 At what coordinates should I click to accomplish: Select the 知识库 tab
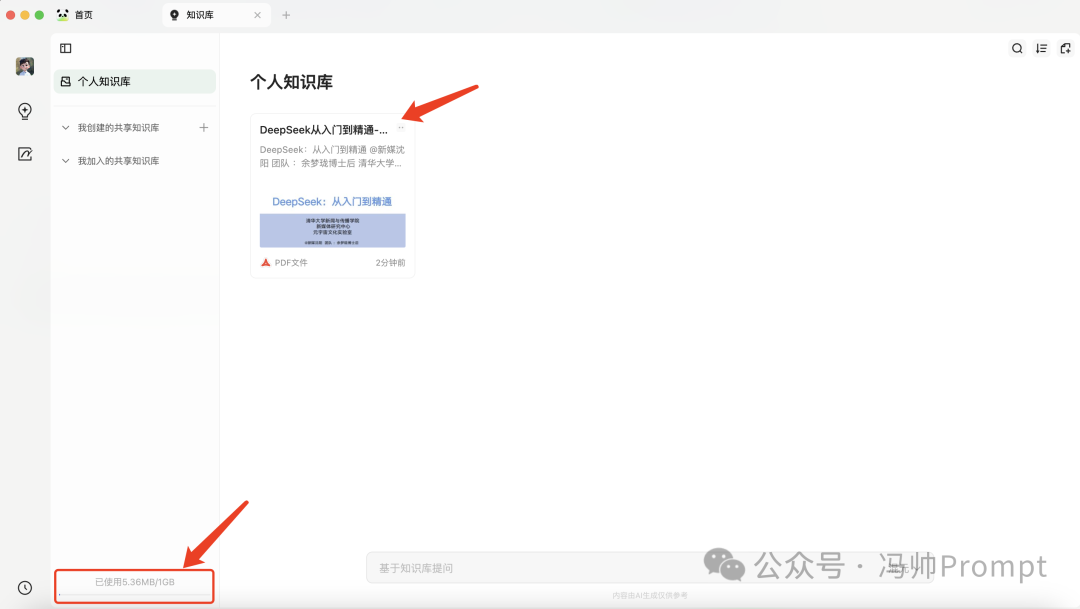tap(216, 14)
